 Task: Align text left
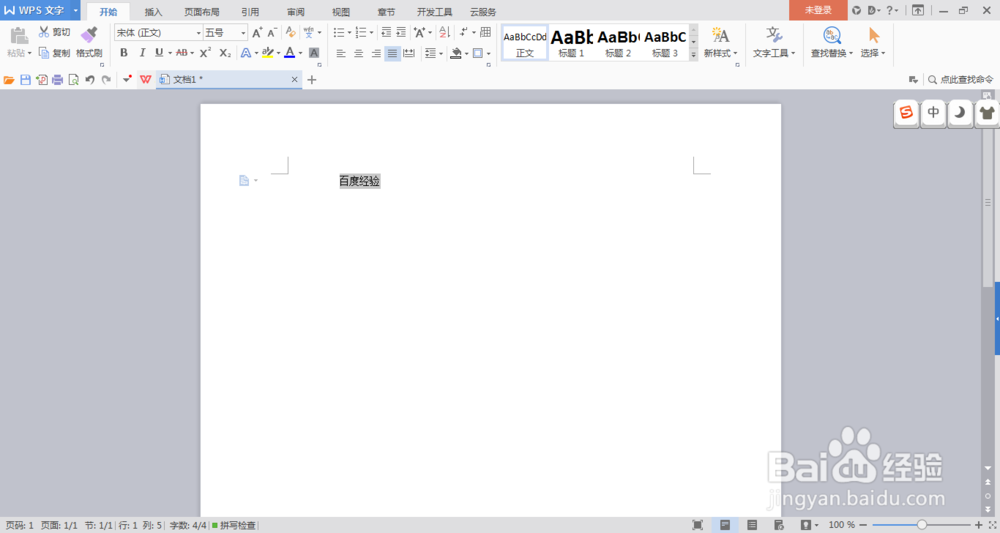pos(341,54)
